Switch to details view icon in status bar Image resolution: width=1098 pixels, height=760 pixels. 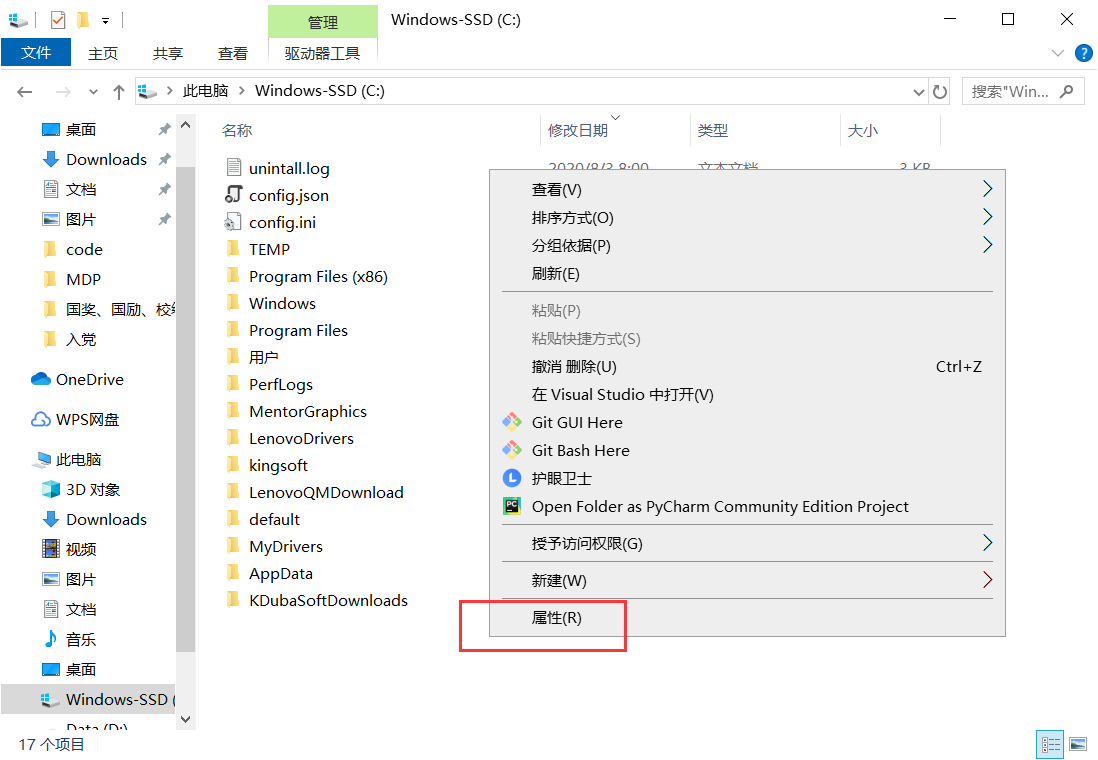(1051, 744)
